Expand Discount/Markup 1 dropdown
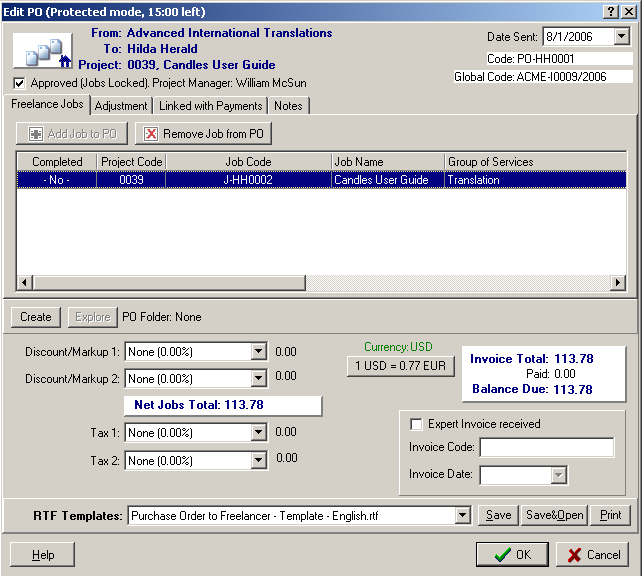Image resolution: width=642 pixels, height=576 pixels. pos(259,352)
